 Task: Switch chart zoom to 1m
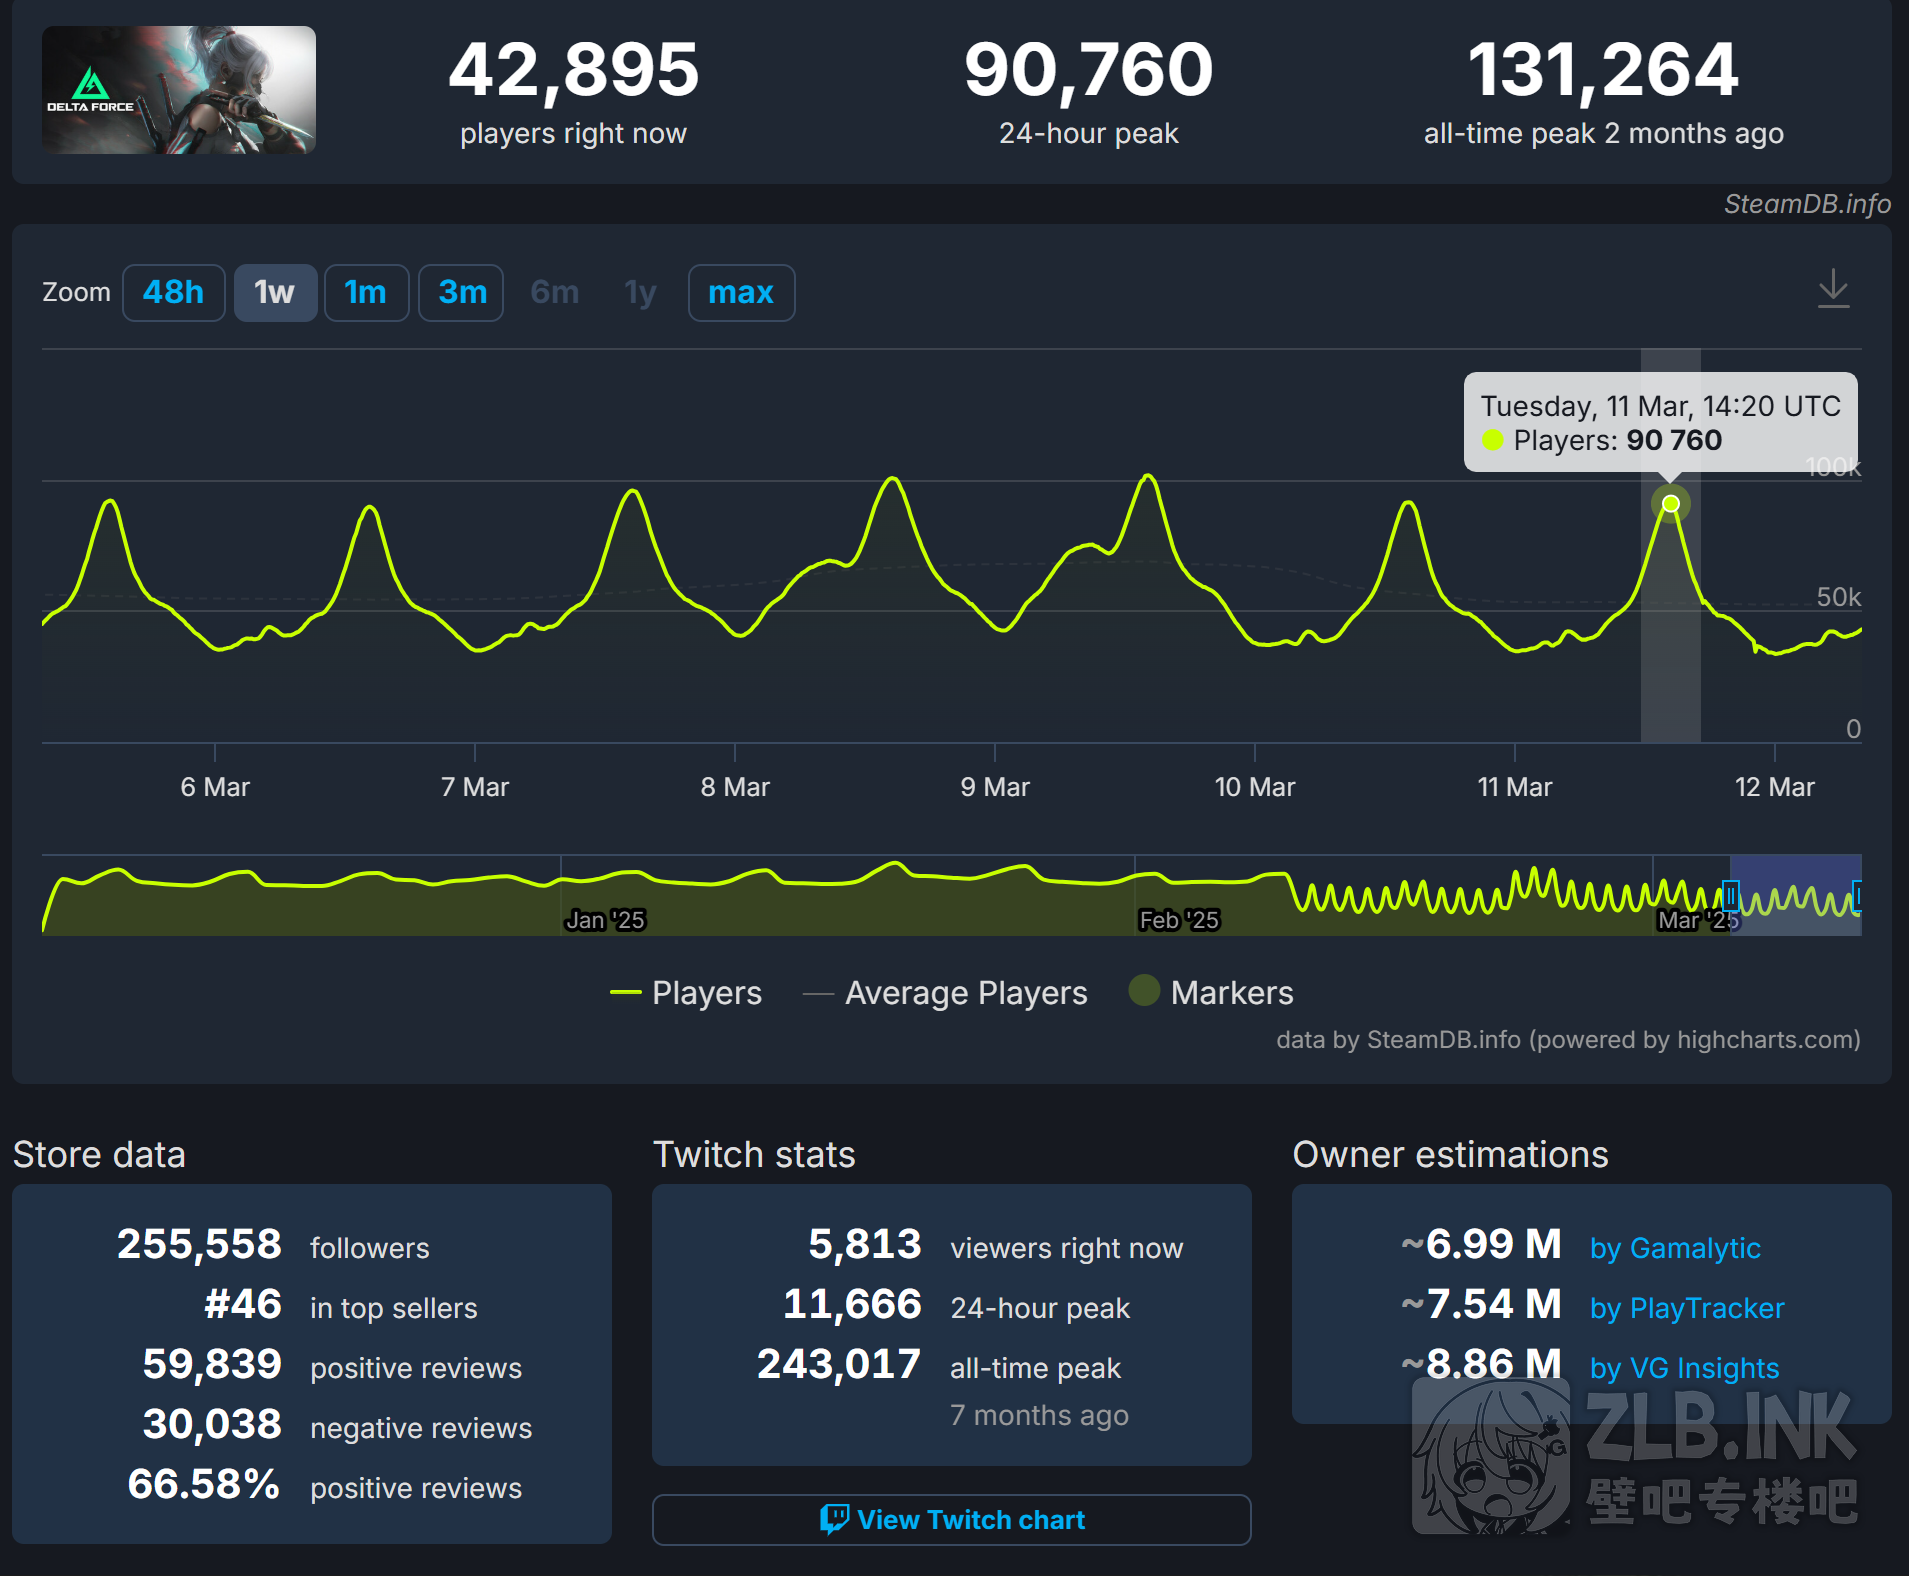coord(366,293)
